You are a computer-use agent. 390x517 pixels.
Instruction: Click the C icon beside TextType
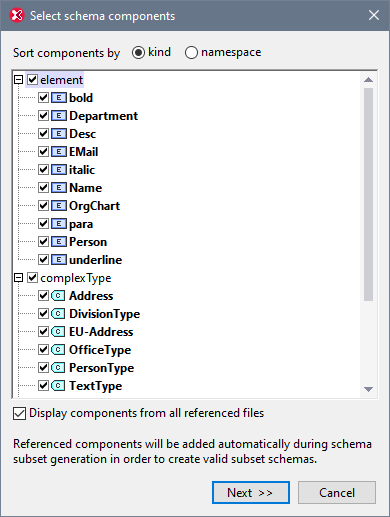click(58, 386)
